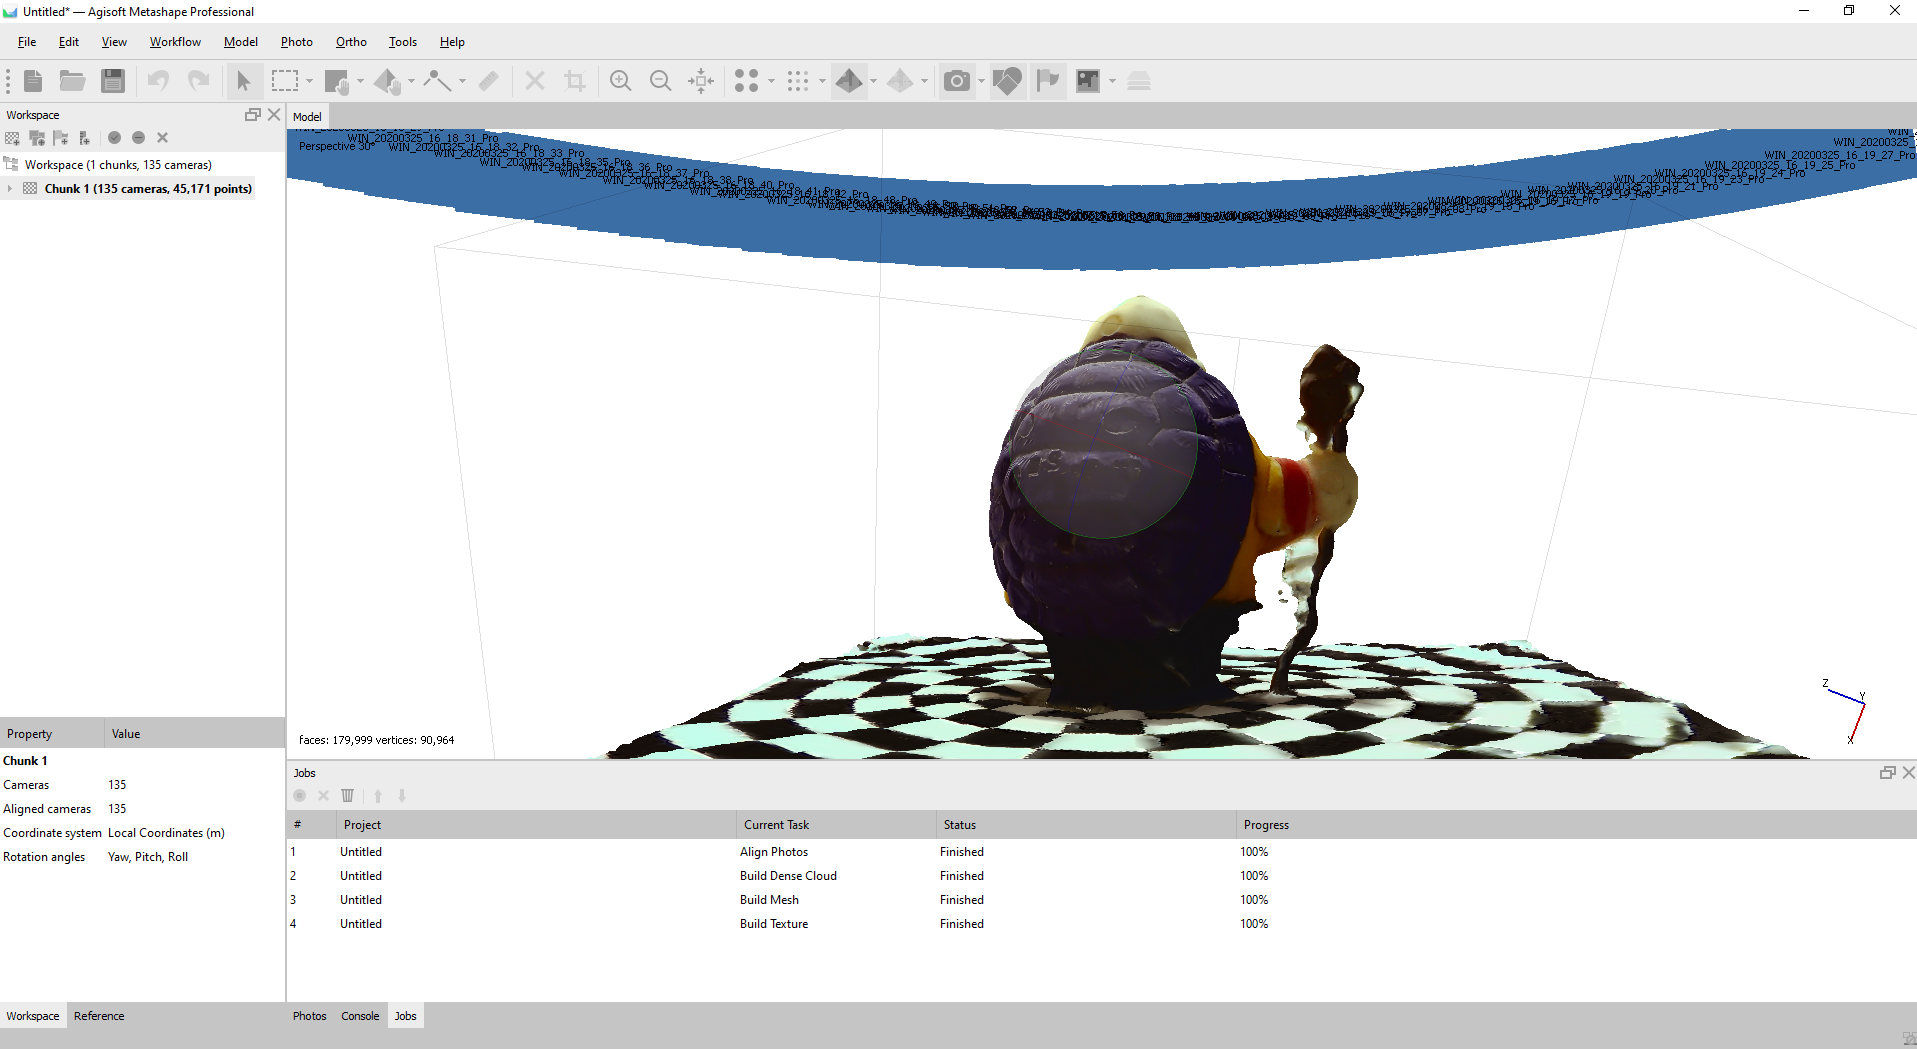
Task: Open the rectangle selection mode dropdown arrow
Action: click(309, 81)
